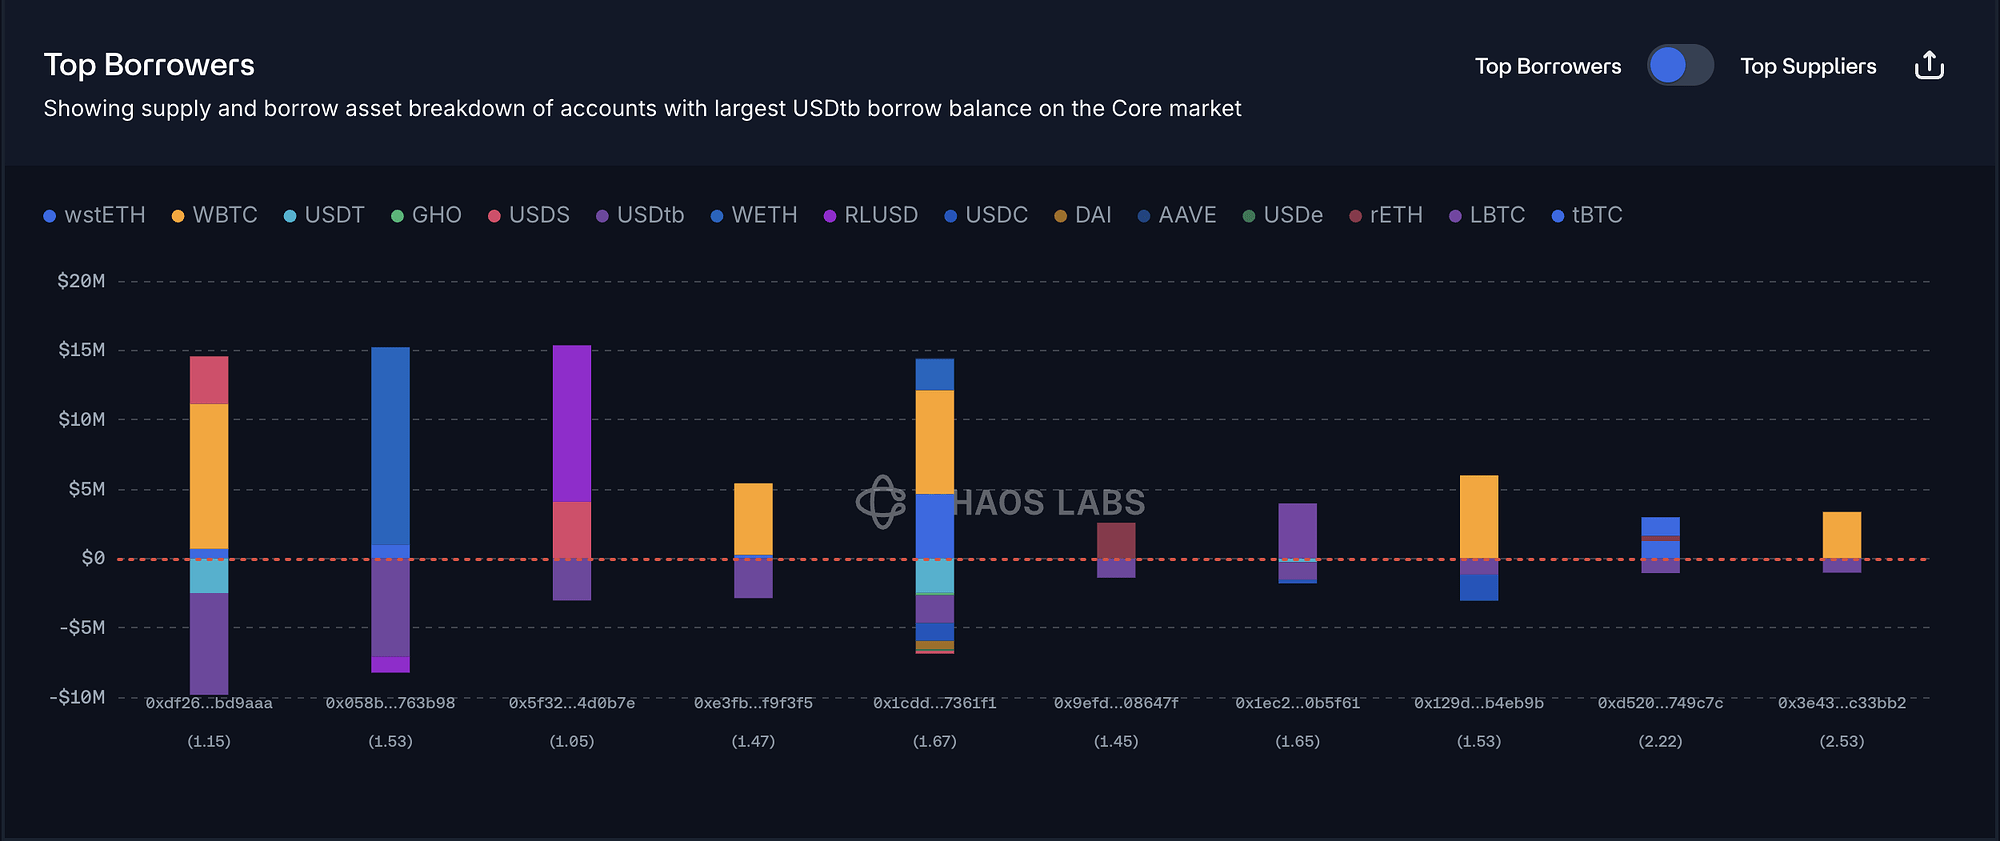Click the GHO legend dot
This screenshot has height=841, width=2000.
pyautogui.click(x=397, y=216)
